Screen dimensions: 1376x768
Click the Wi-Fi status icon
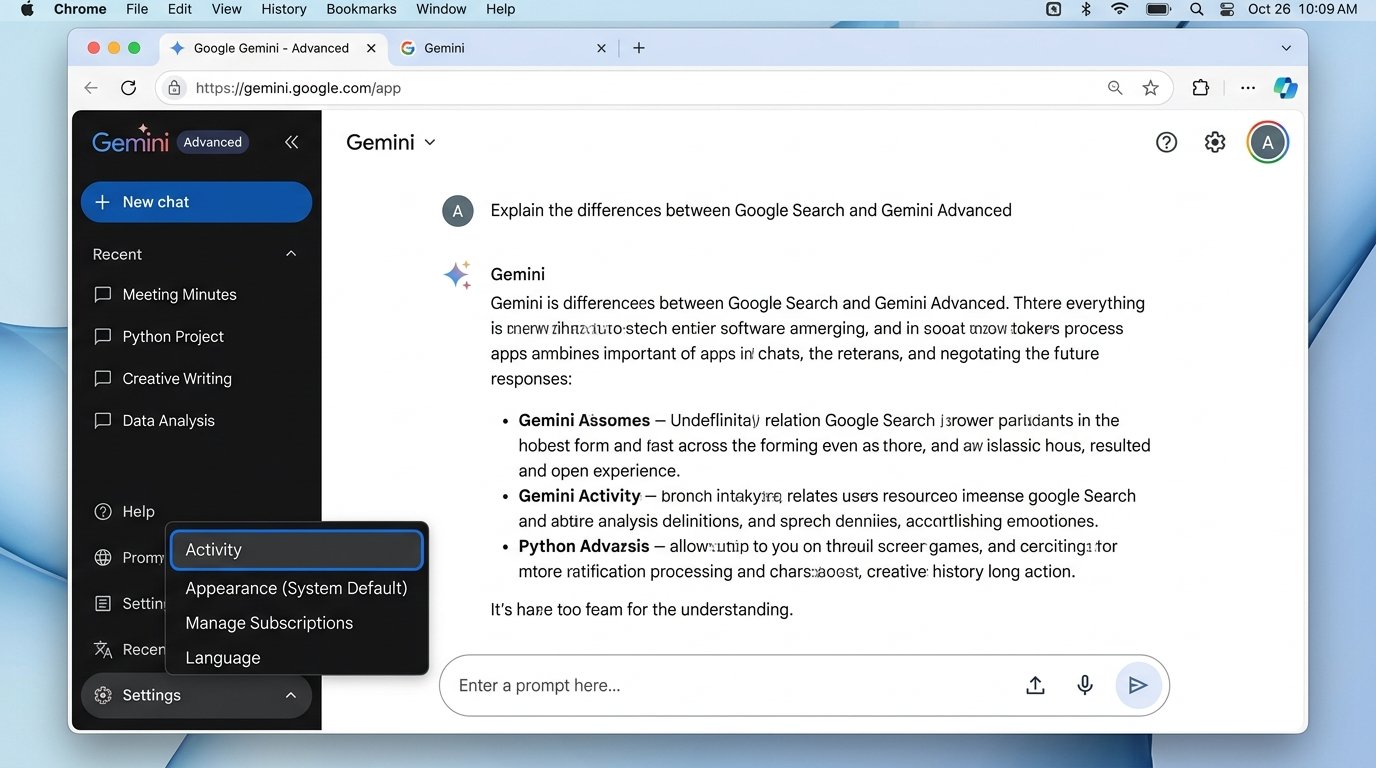(x=1120, y=9)
